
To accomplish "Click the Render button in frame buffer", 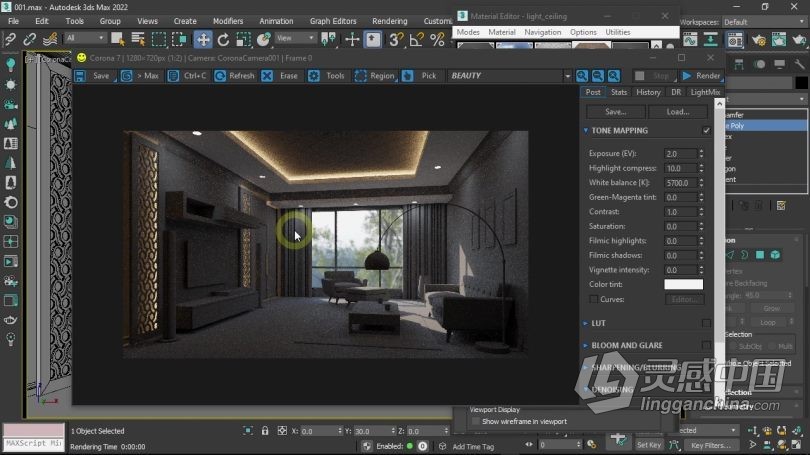I will pos(701,76).
